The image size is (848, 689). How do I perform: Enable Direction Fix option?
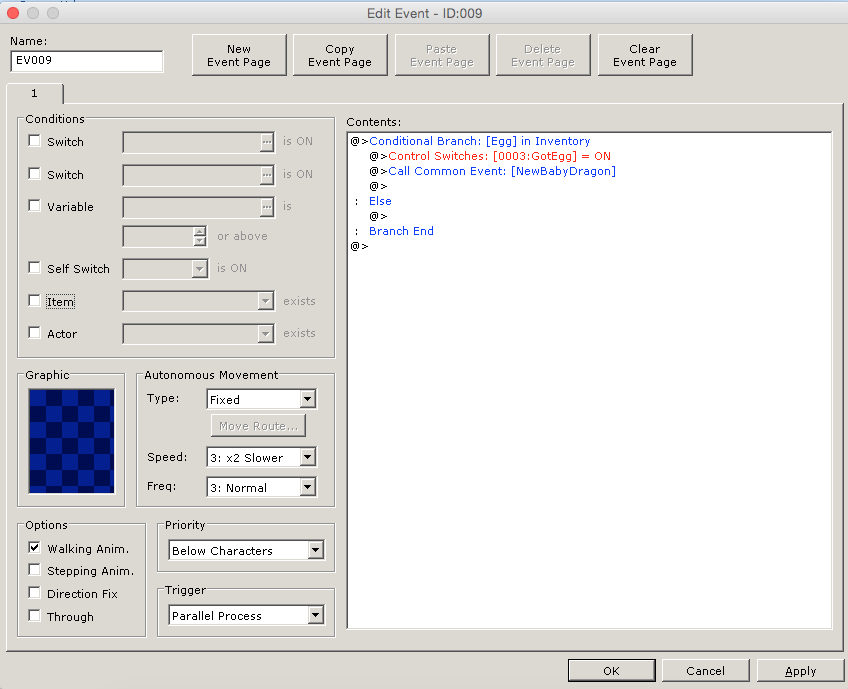[34, 593]
